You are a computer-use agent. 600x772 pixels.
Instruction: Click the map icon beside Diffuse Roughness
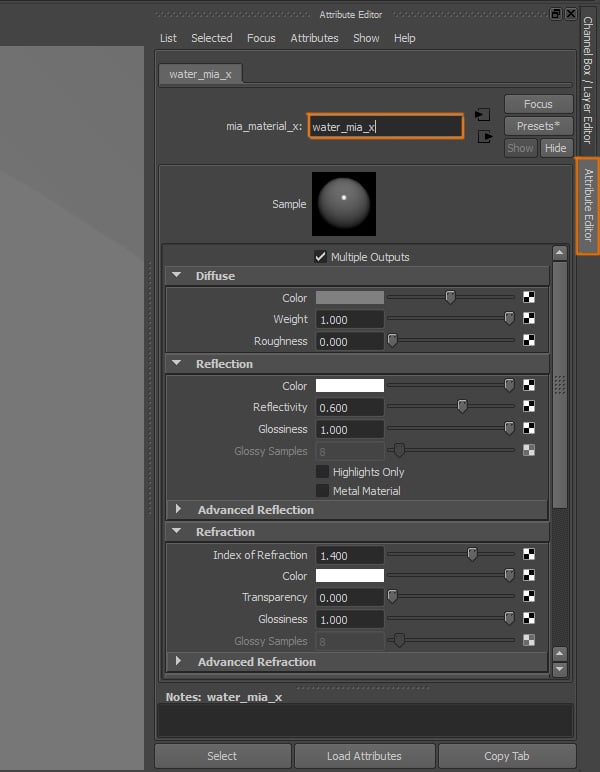point(529,341)
